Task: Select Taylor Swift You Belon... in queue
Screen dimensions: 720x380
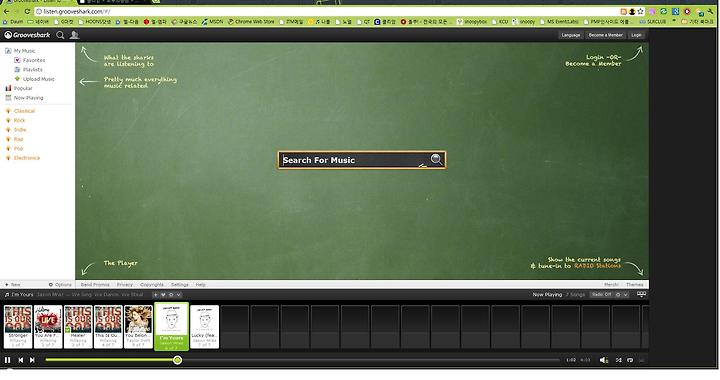Action: (x=138, y=327)
